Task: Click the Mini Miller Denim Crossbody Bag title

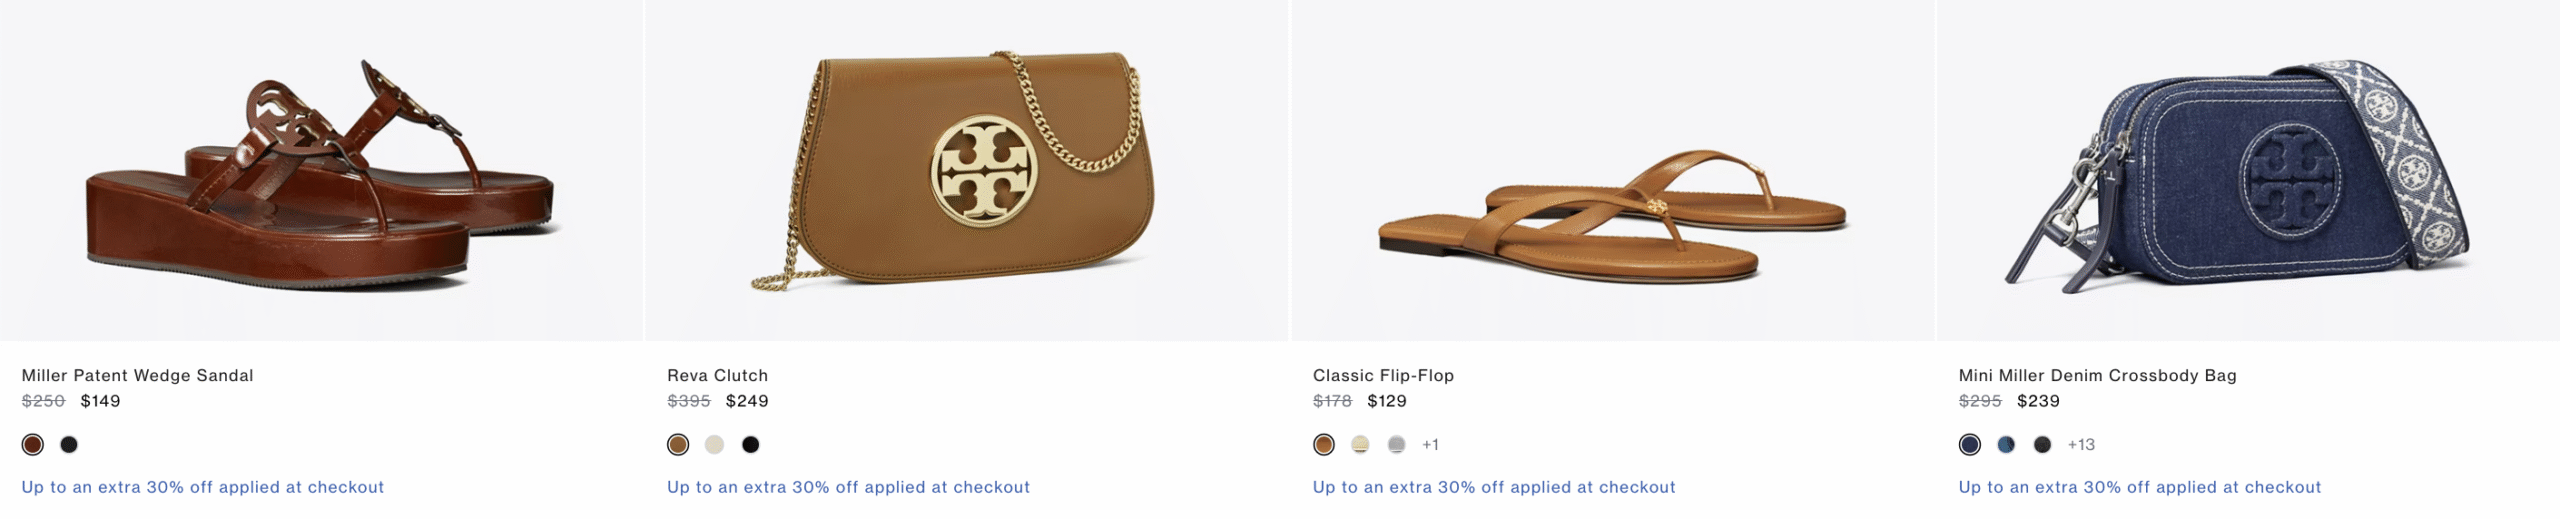Action: (x=2097, y=375)
